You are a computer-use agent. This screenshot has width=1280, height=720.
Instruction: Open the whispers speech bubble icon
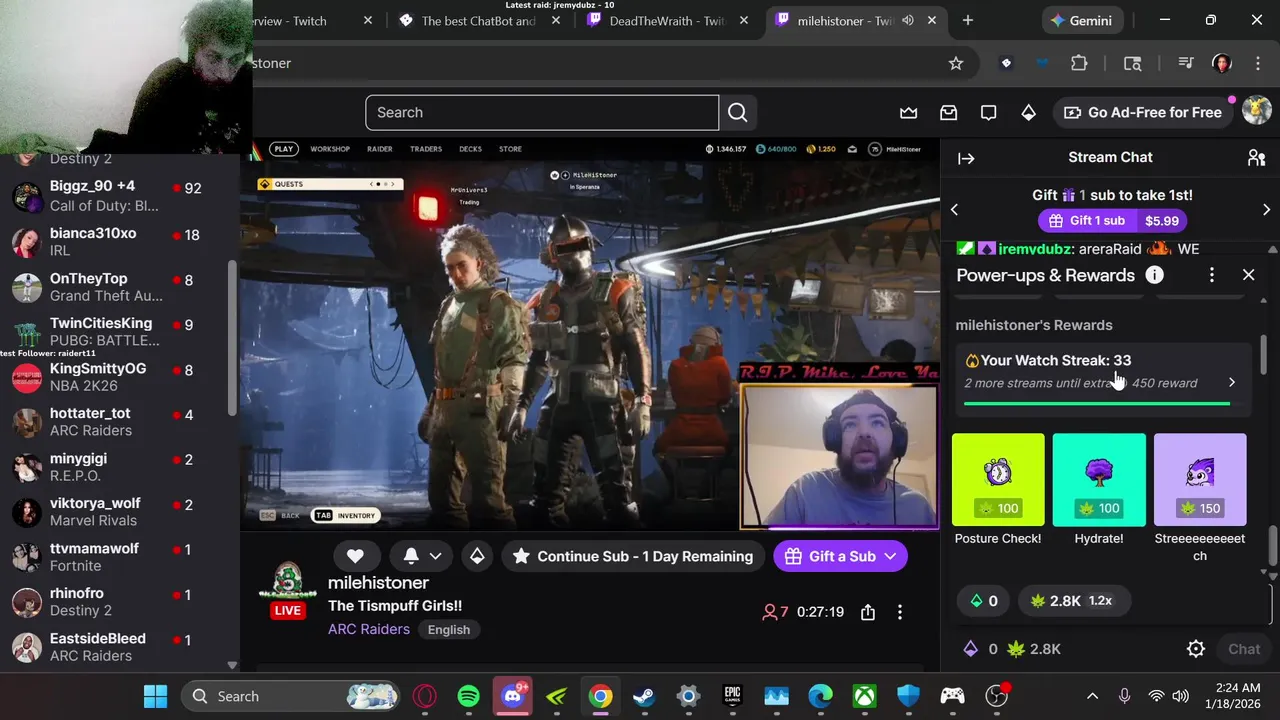(x=988, y=113)
